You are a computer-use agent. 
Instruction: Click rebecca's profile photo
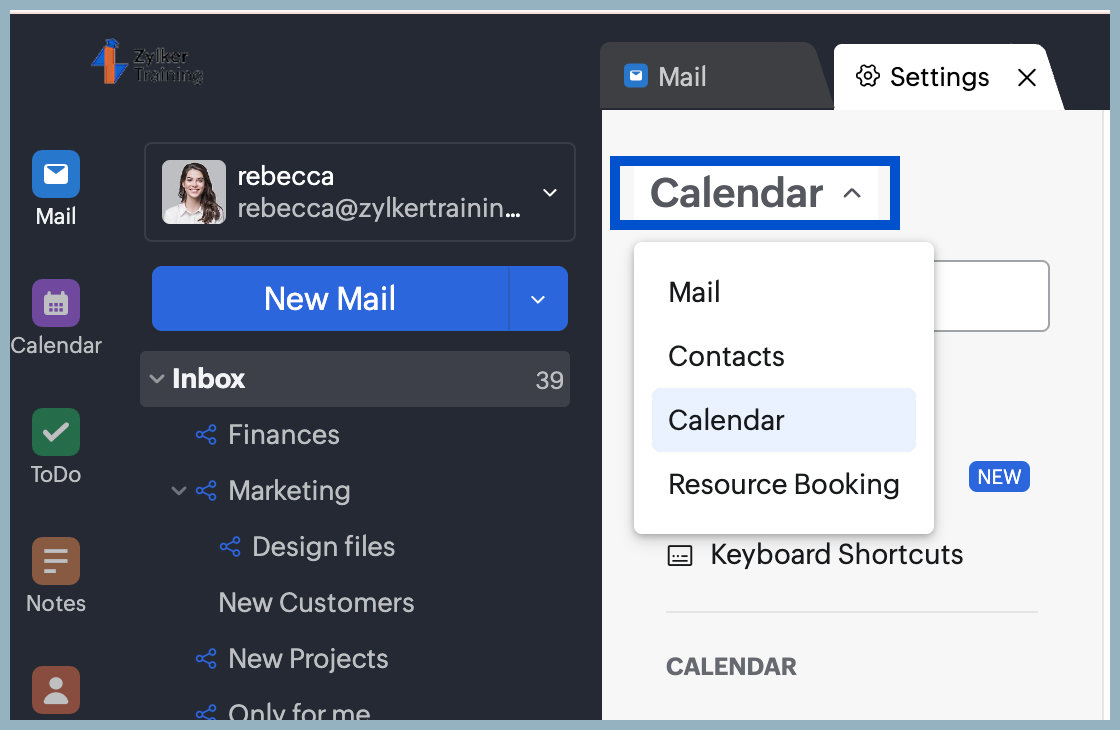pos(194,192)
